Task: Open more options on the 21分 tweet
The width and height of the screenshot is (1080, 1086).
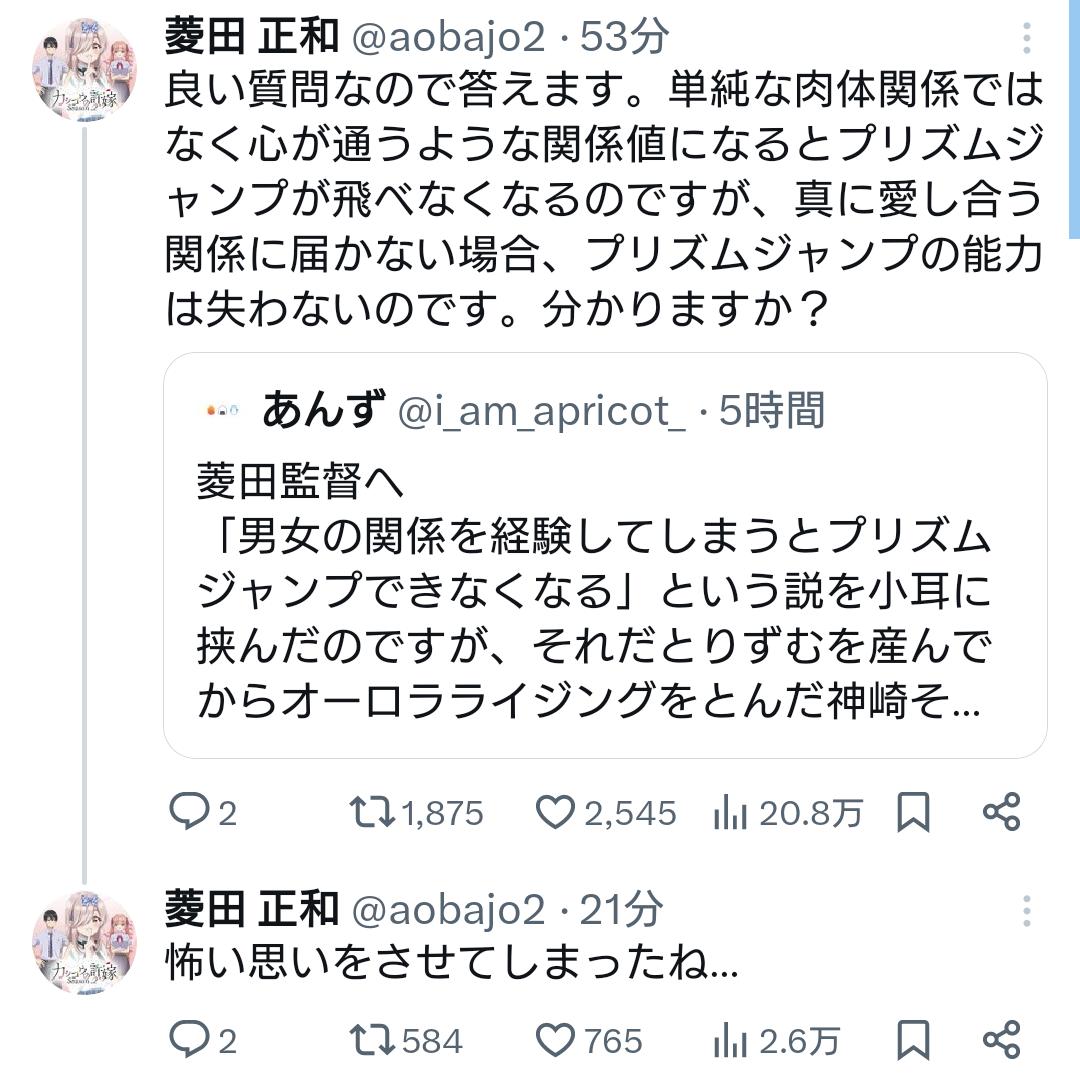Action: pyautogui.click(x=1027, y=911)
